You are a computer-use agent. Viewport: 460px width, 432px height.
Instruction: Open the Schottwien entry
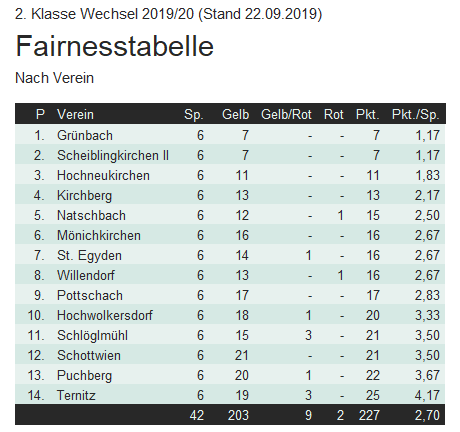coord(89,355)
